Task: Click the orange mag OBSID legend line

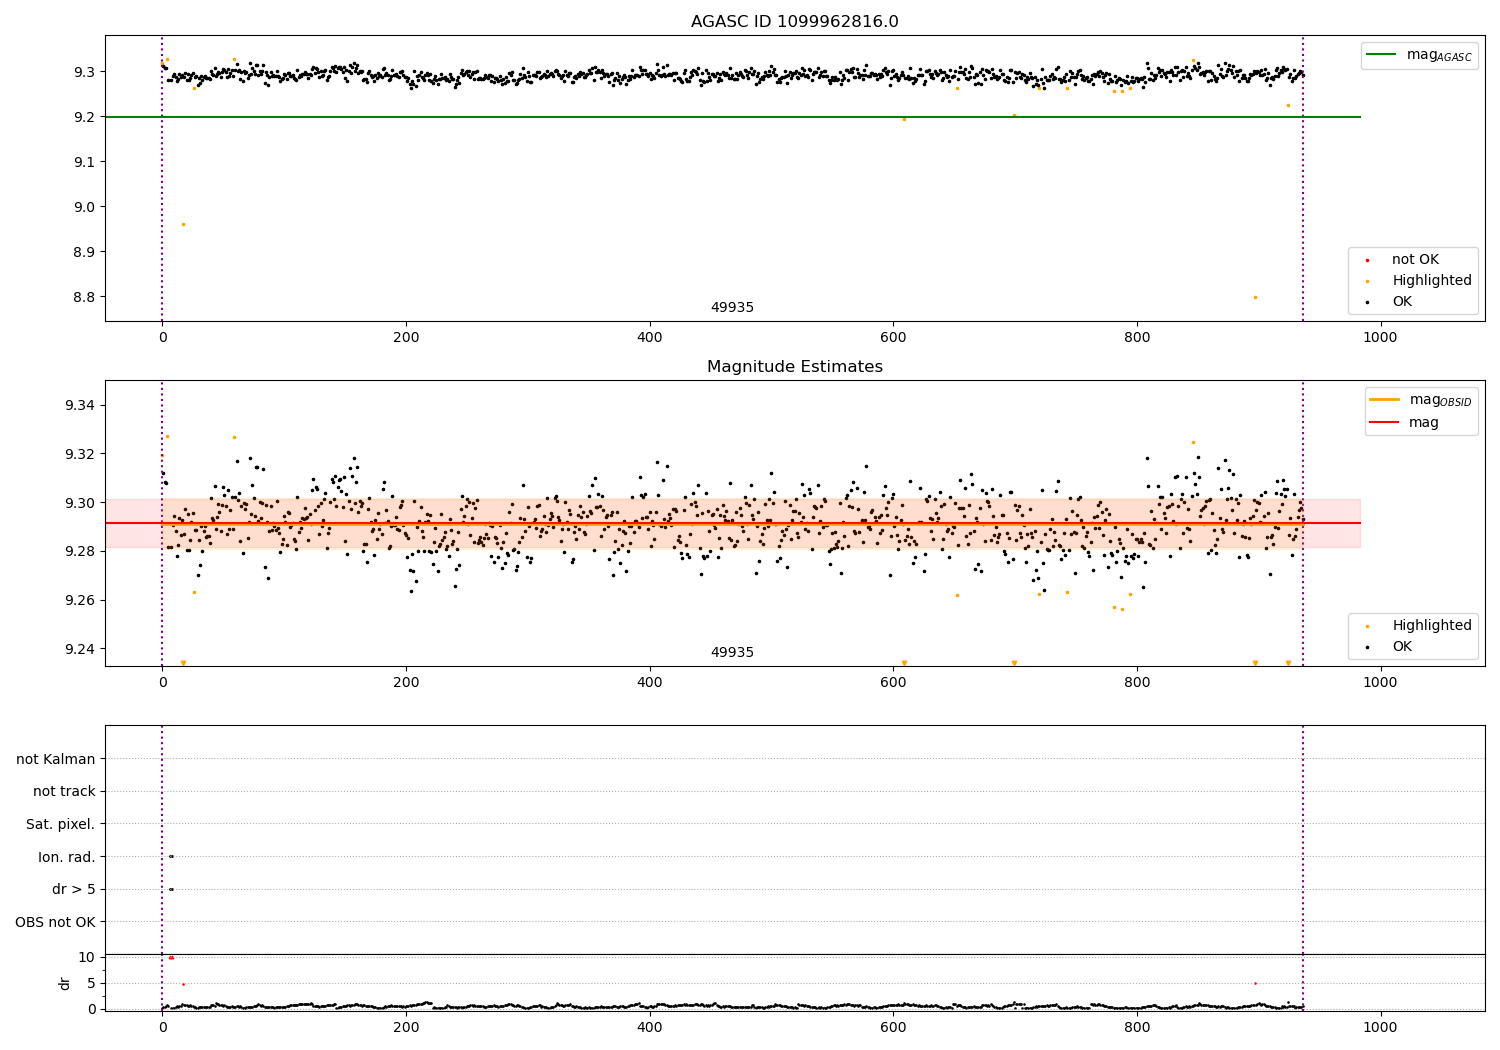Action: point(1385,399)
